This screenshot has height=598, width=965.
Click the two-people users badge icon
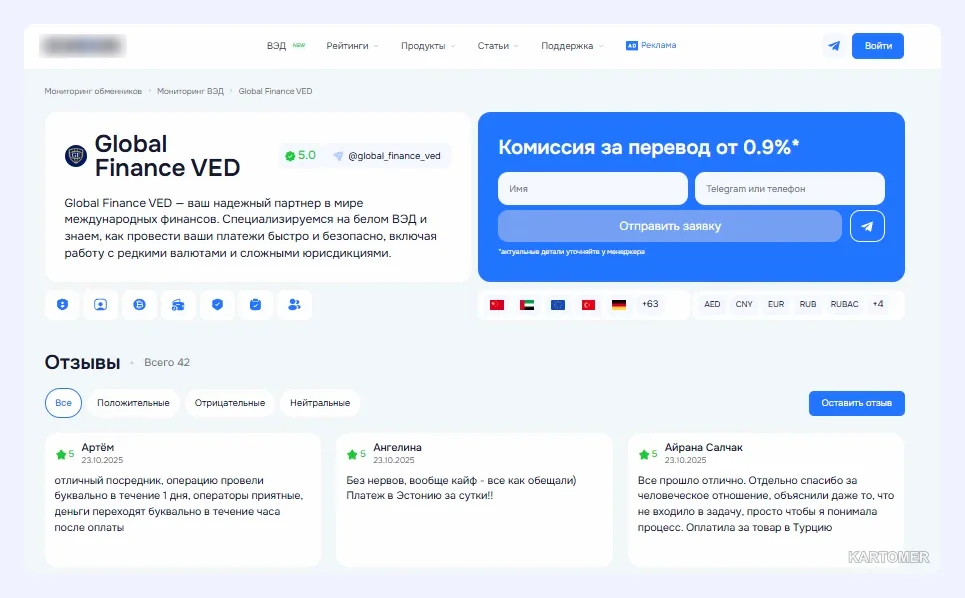(294, 305)
